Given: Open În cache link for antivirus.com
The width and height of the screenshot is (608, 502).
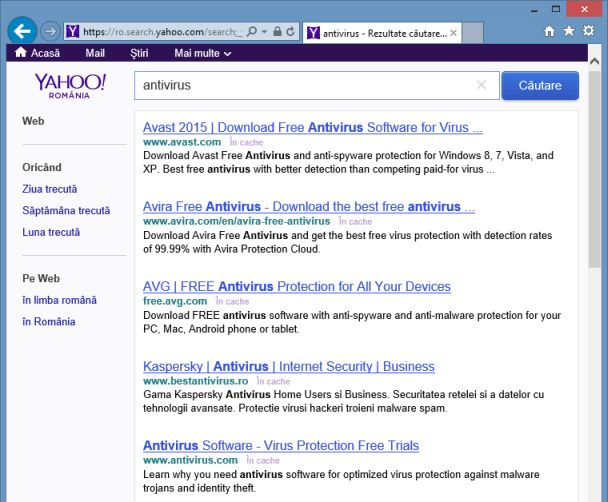Looking at the screenshot, I should point(263,460).
